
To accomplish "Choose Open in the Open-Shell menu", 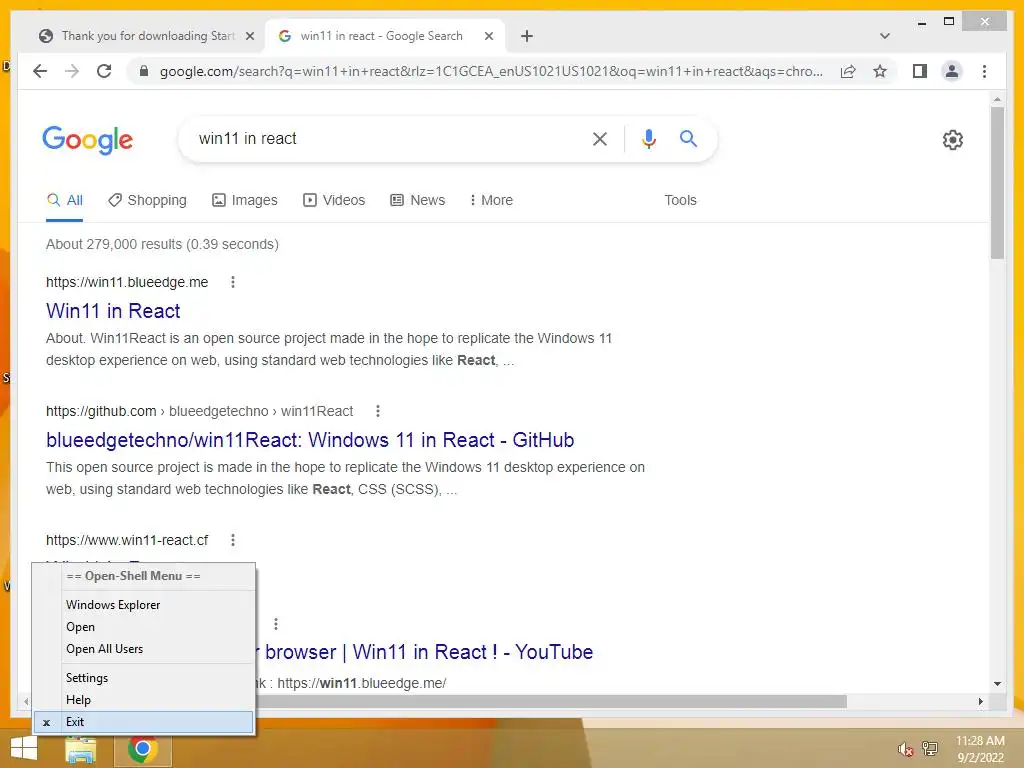I will 144,627.
